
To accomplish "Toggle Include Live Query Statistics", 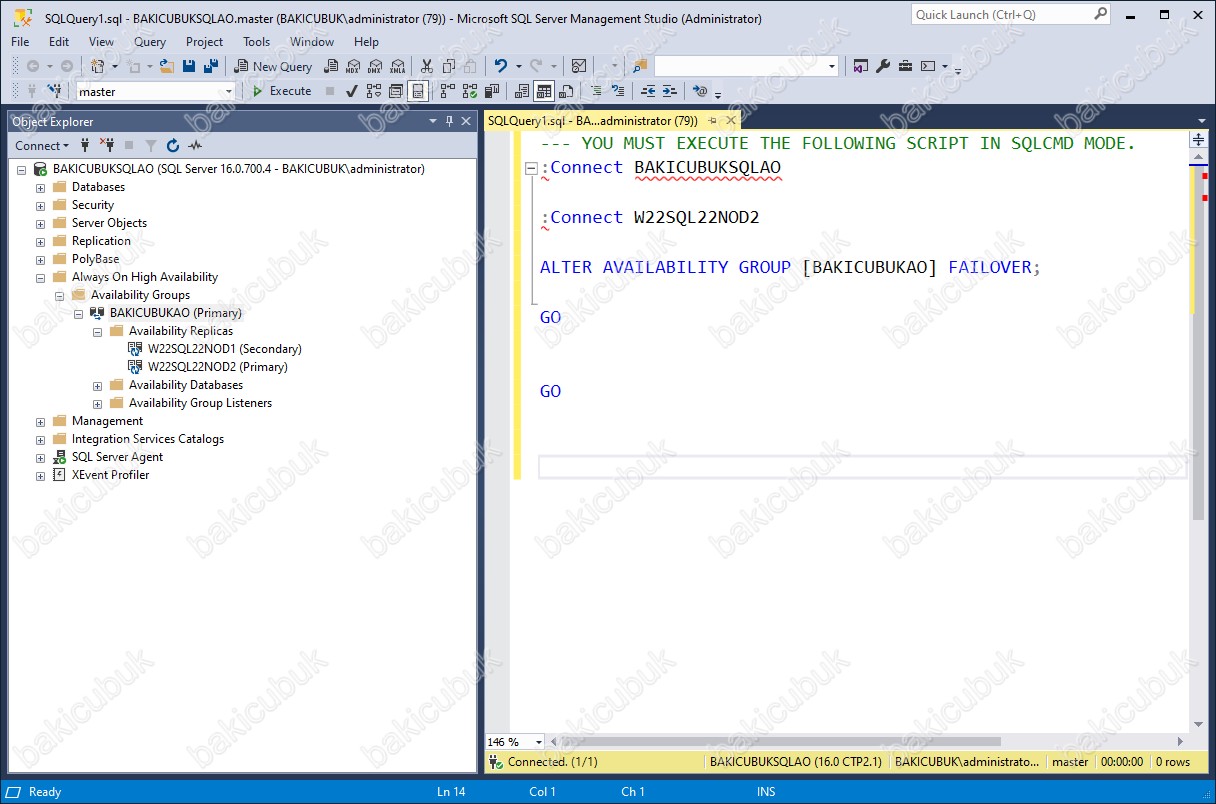I will tap(469, 91).
